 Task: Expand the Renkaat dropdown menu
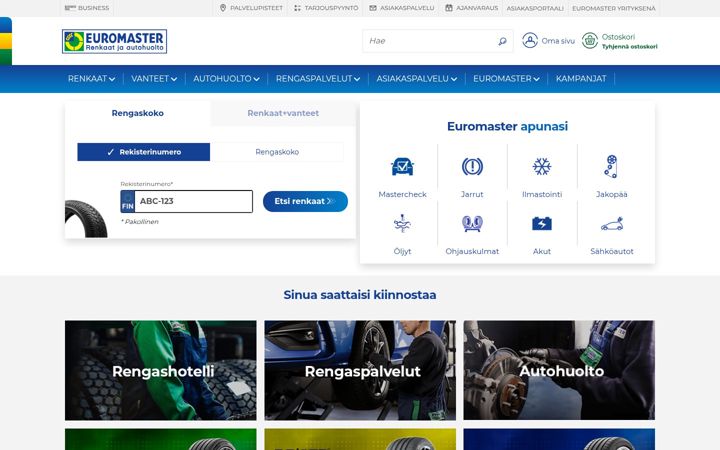91,79
